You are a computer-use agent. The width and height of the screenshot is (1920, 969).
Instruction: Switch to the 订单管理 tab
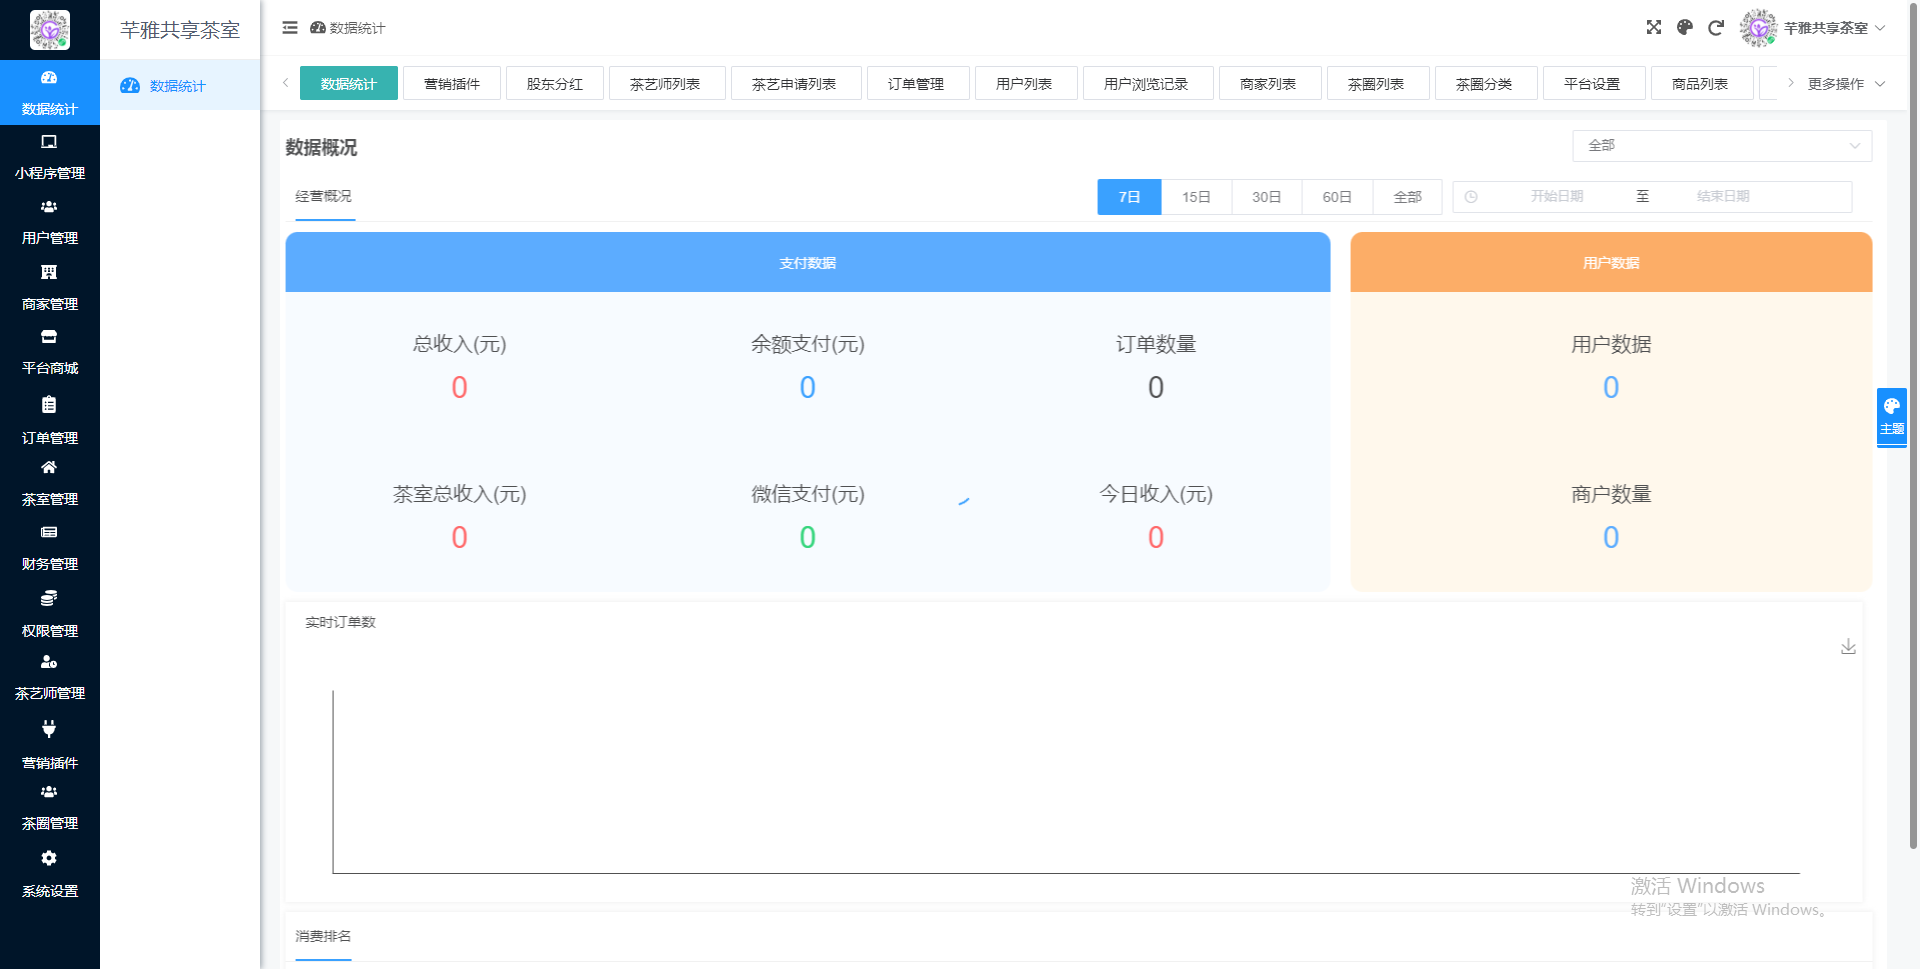click(x=916, y=84)
